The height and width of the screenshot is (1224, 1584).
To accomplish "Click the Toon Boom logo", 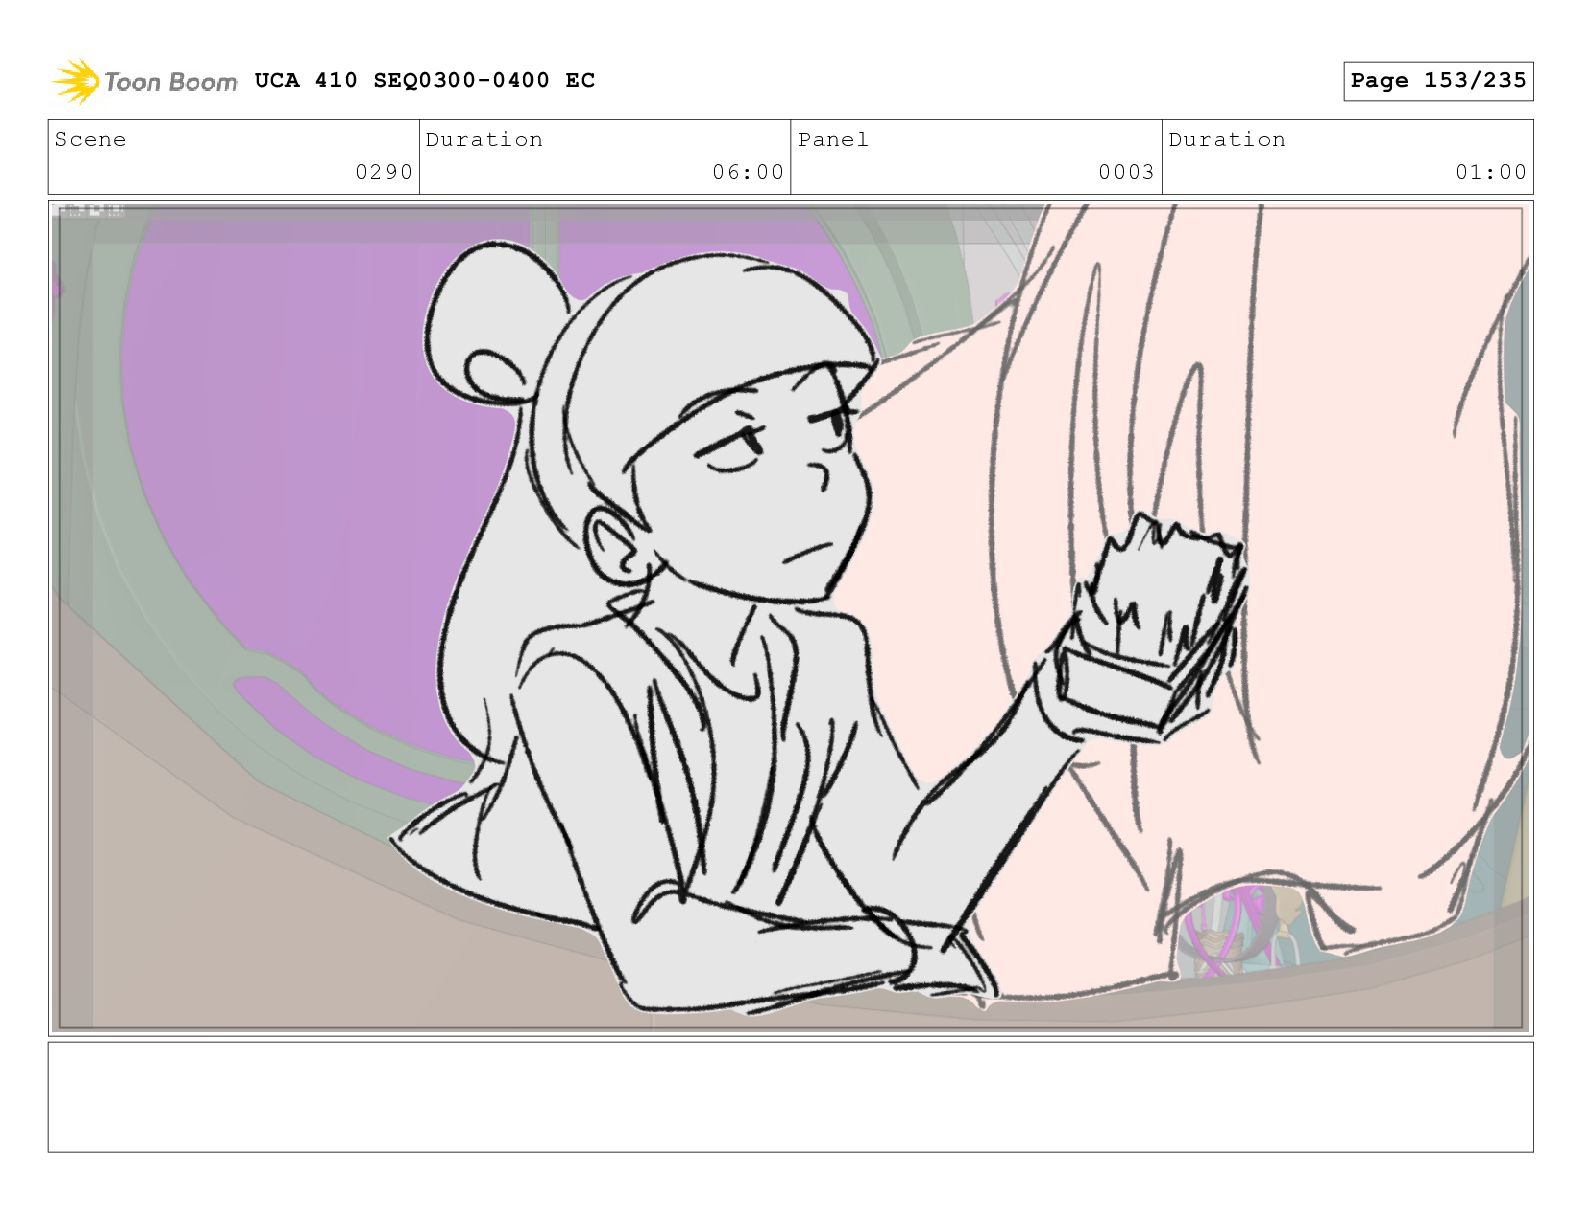I will (x=145, y=81).
